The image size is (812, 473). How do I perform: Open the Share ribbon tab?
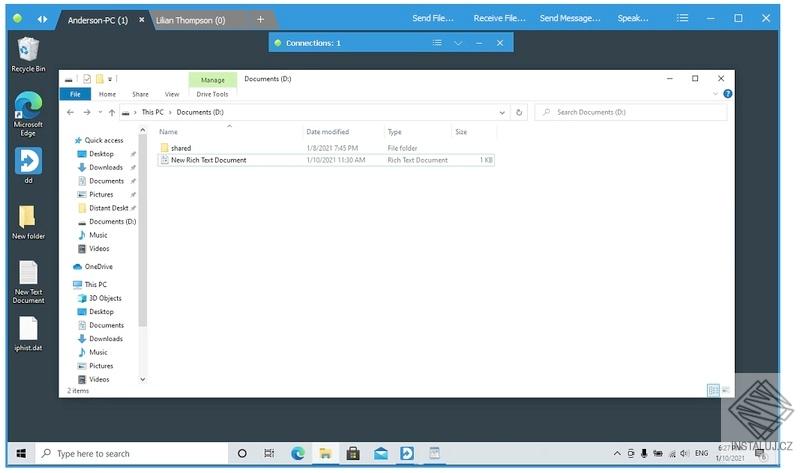[140, 94]
